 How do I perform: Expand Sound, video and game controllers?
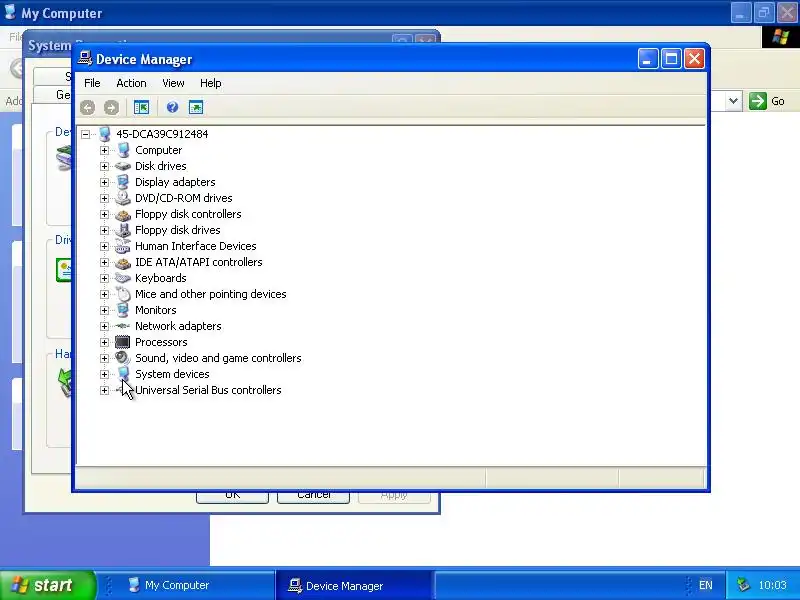105,358
